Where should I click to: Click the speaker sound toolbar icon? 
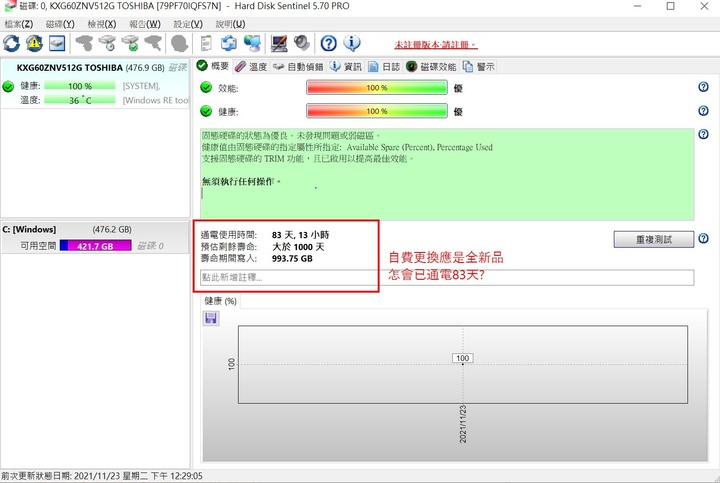point(302,43)
